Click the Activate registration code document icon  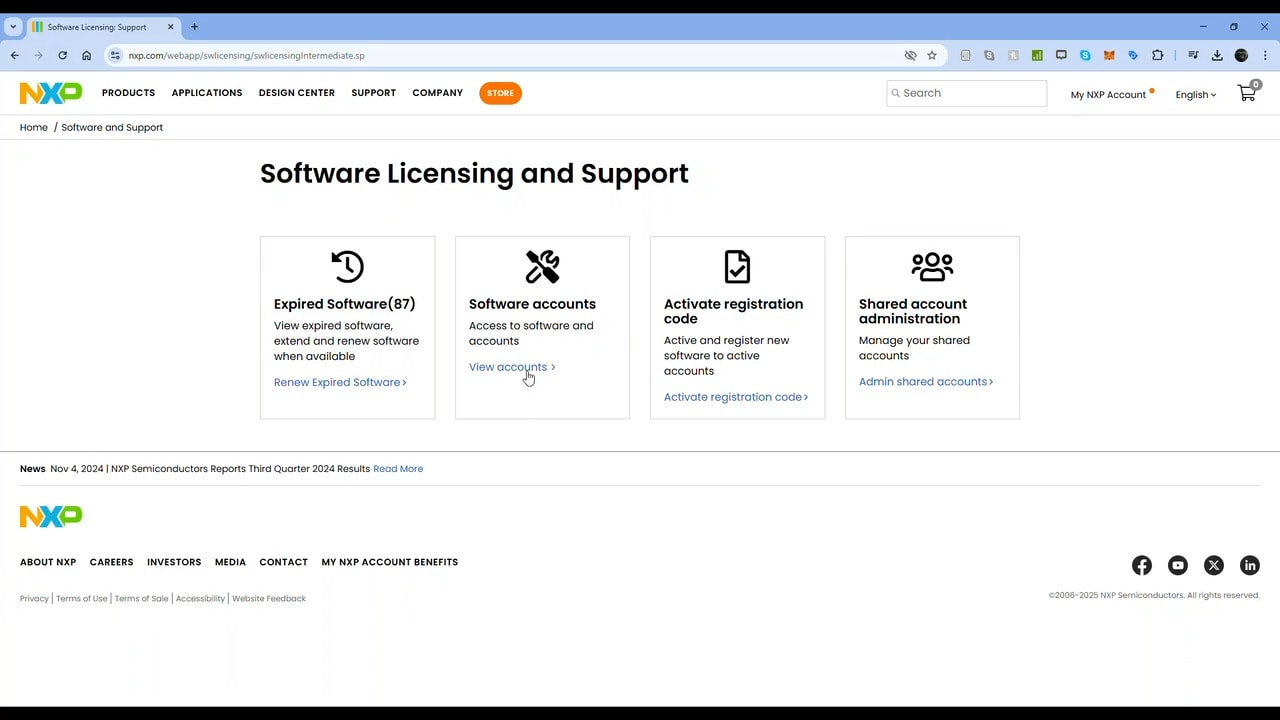(x=737, y=267)
